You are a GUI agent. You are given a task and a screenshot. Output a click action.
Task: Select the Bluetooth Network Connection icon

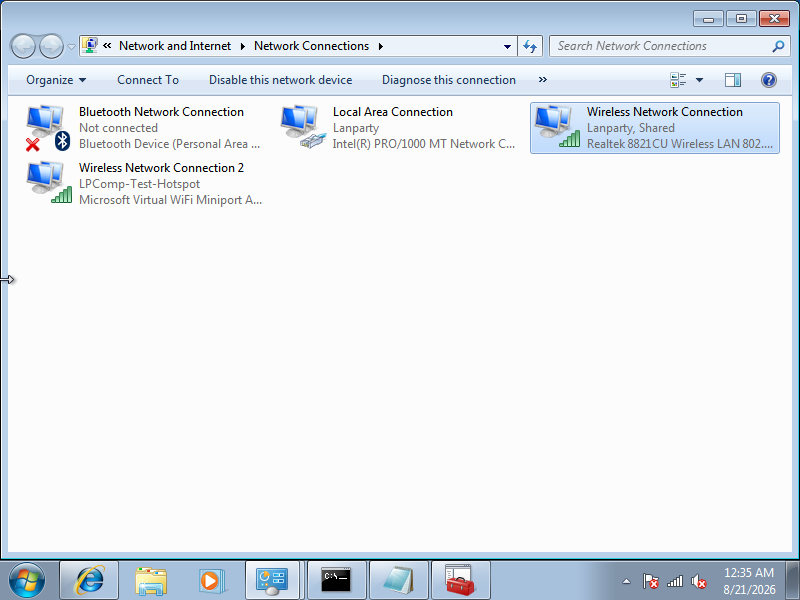48,128
